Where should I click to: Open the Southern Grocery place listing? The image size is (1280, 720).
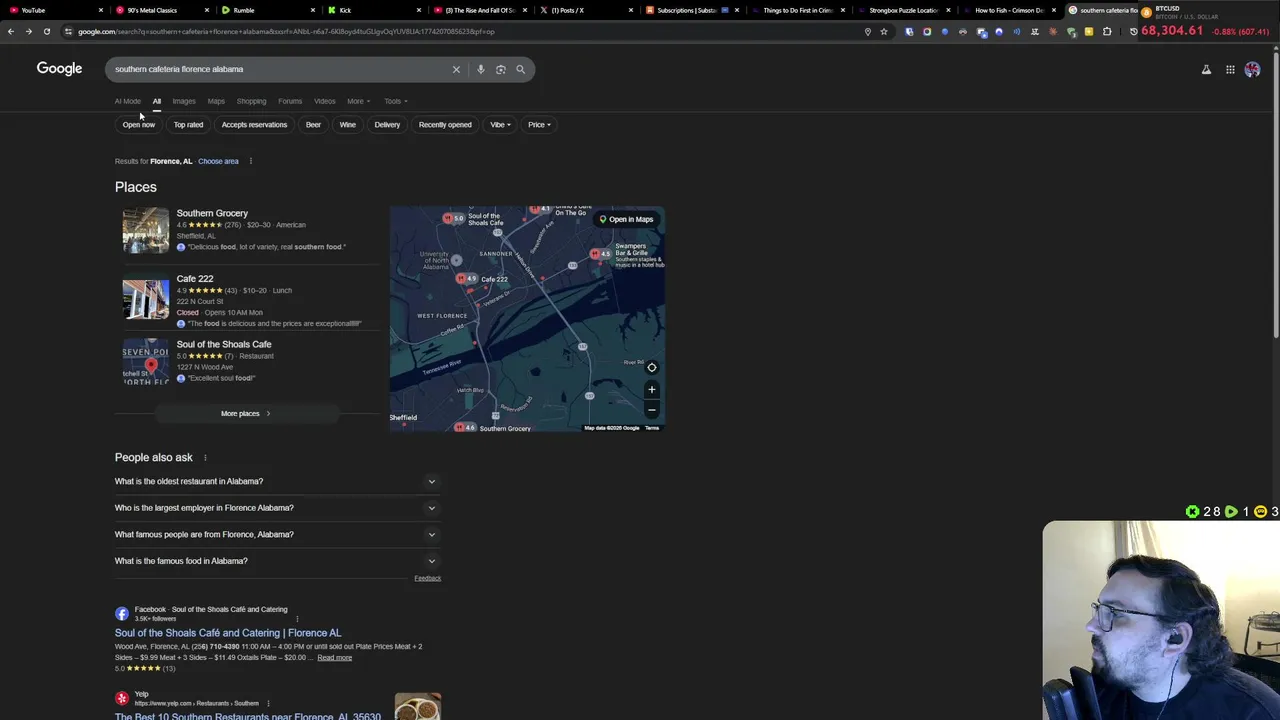pyautogui.click(x=212, y=213)
